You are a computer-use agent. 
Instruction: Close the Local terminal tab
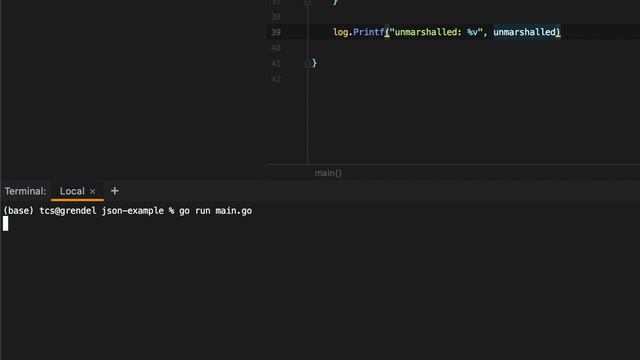(x=93, y=191)
